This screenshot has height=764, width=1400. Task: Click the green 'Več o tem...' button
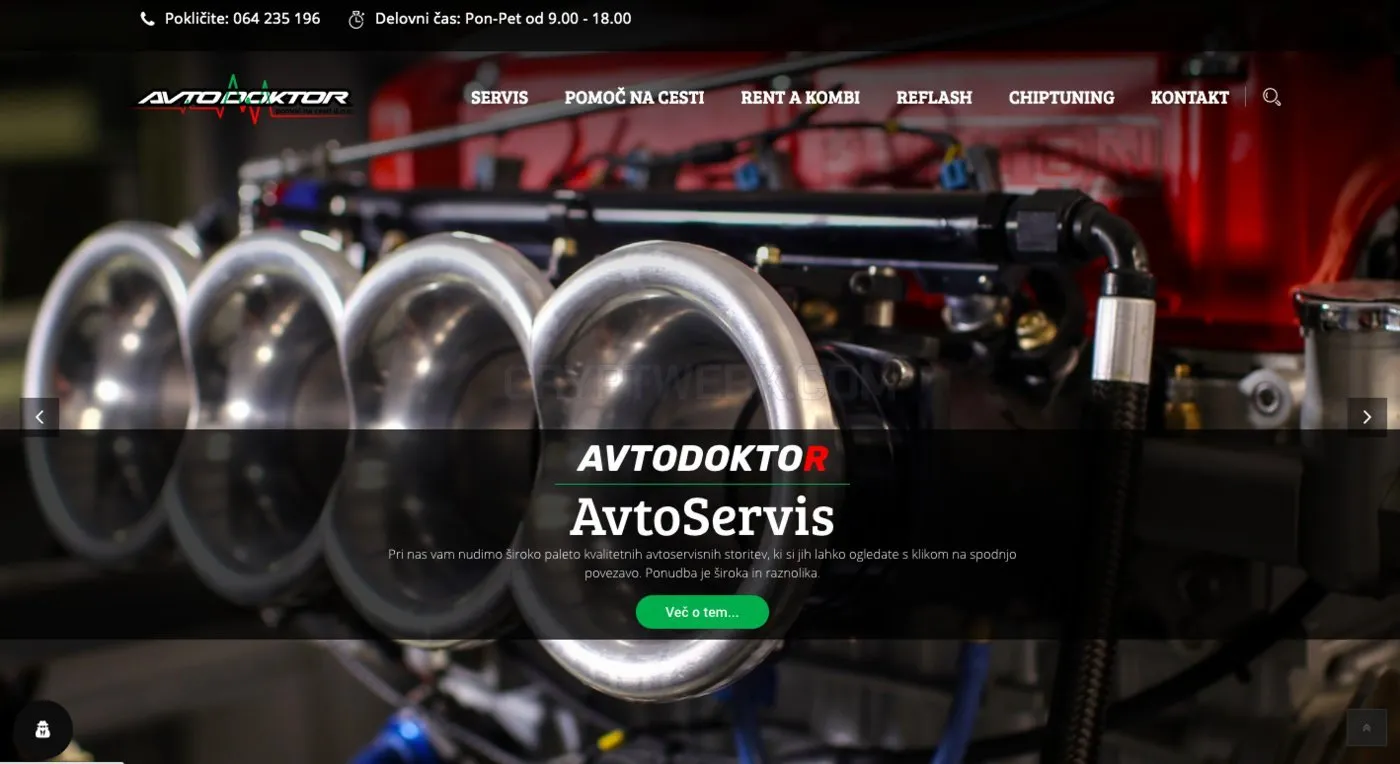[702, 612]
